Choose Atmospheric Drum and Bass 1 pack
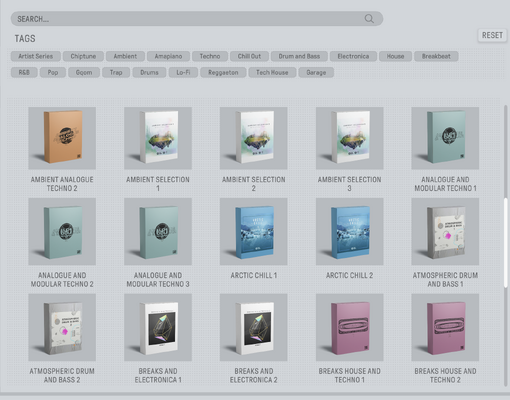This screenshot has height=400, width=510. click(x=445, y=232)
